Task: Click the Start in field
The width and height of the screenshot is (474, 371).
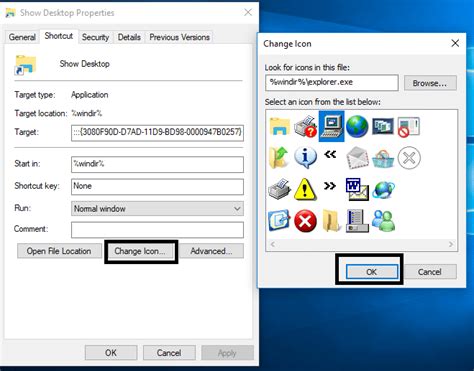Action: pos(157,164)
